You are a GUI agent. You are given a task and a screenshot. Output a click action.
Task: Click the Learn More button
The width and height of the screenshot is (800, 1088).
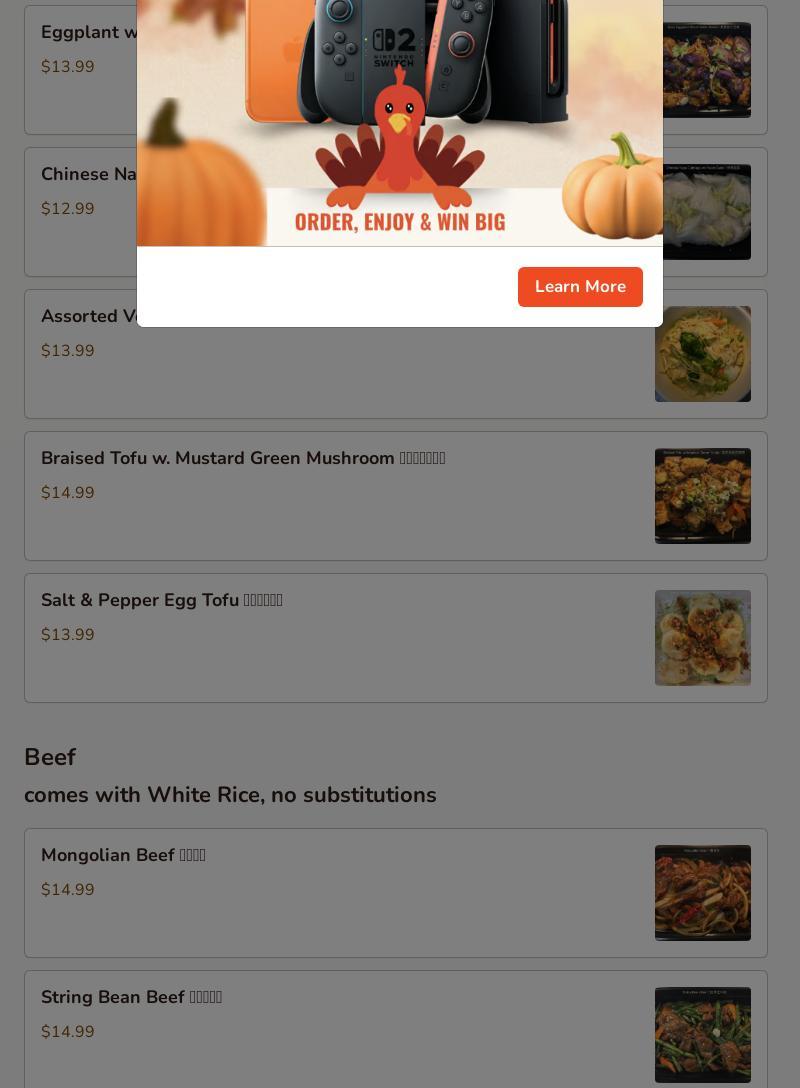pos(580,287)
